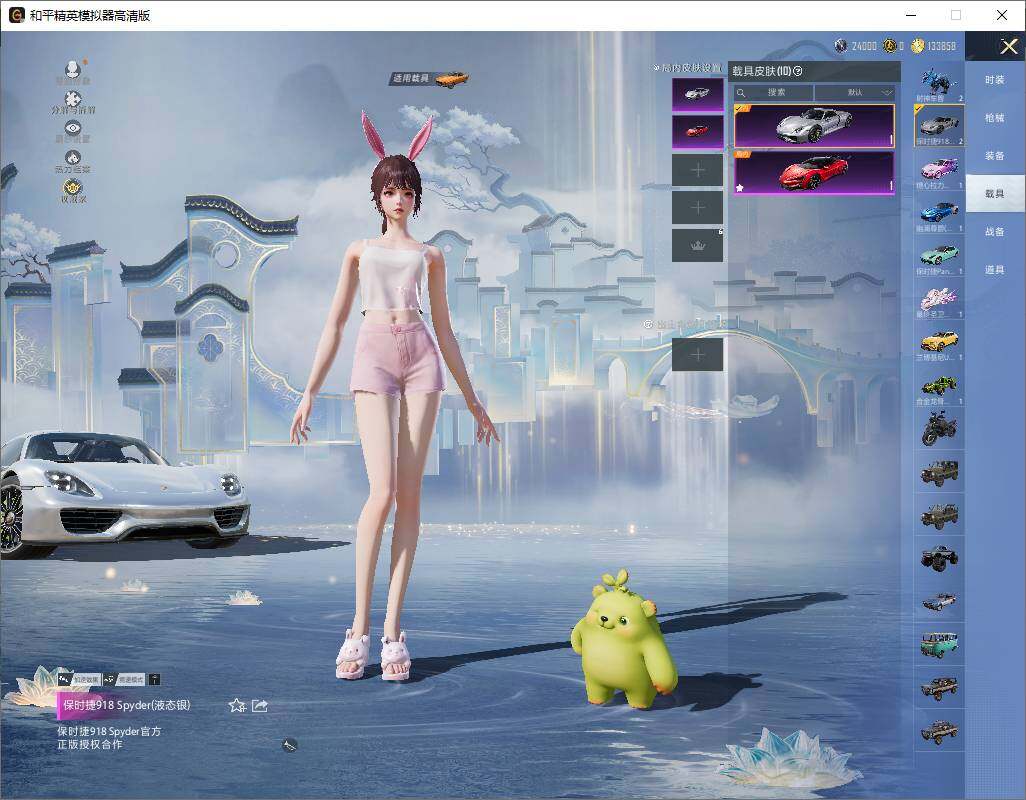Image resolution: width=1026 pixels, height=800 pixels.
Task: Click the horse icon on the left column
Action: 73,158
